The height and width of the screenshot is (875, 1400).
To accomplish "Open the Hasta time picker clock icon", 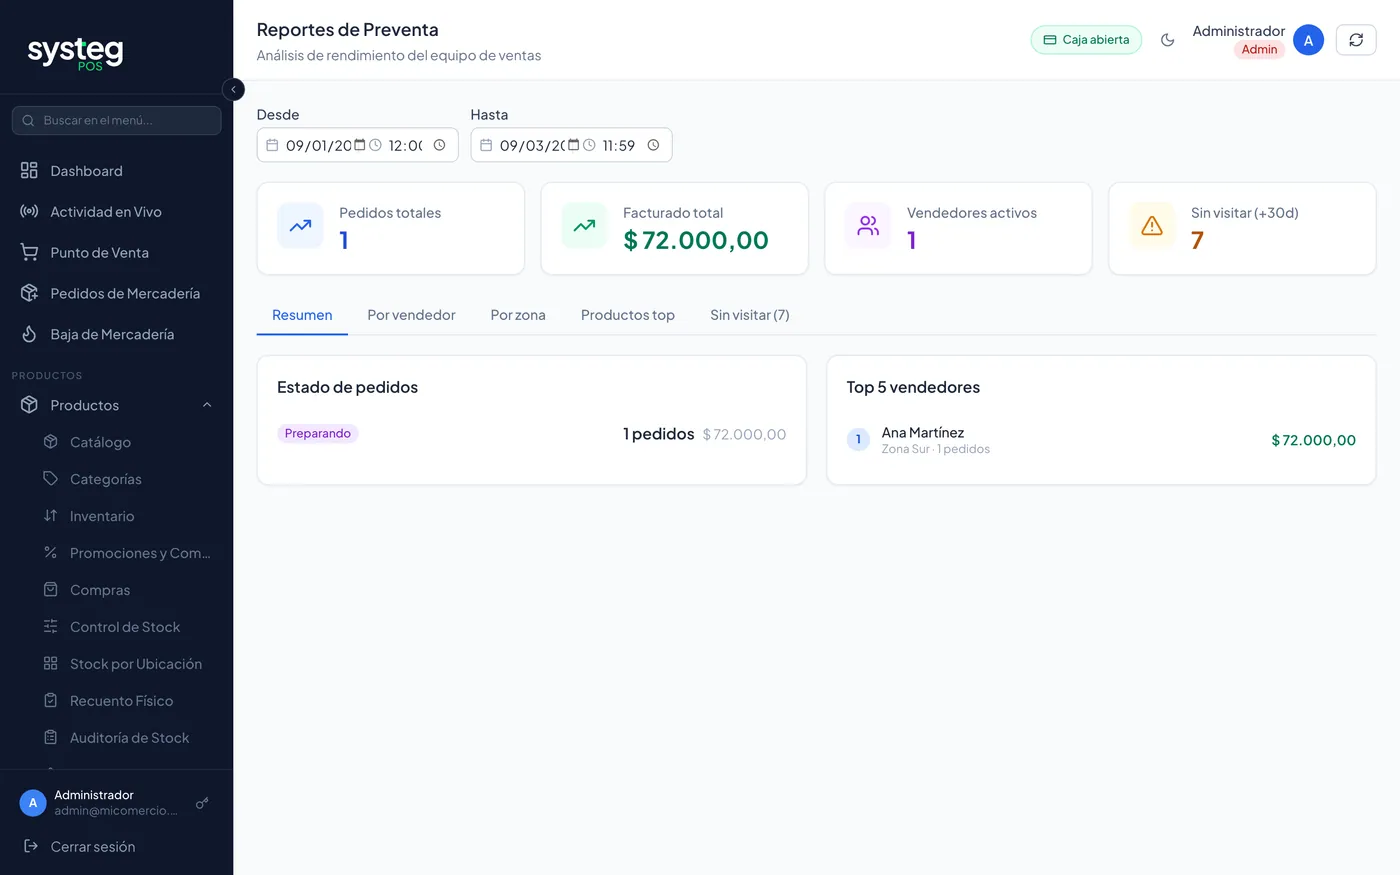I will 653,145.
